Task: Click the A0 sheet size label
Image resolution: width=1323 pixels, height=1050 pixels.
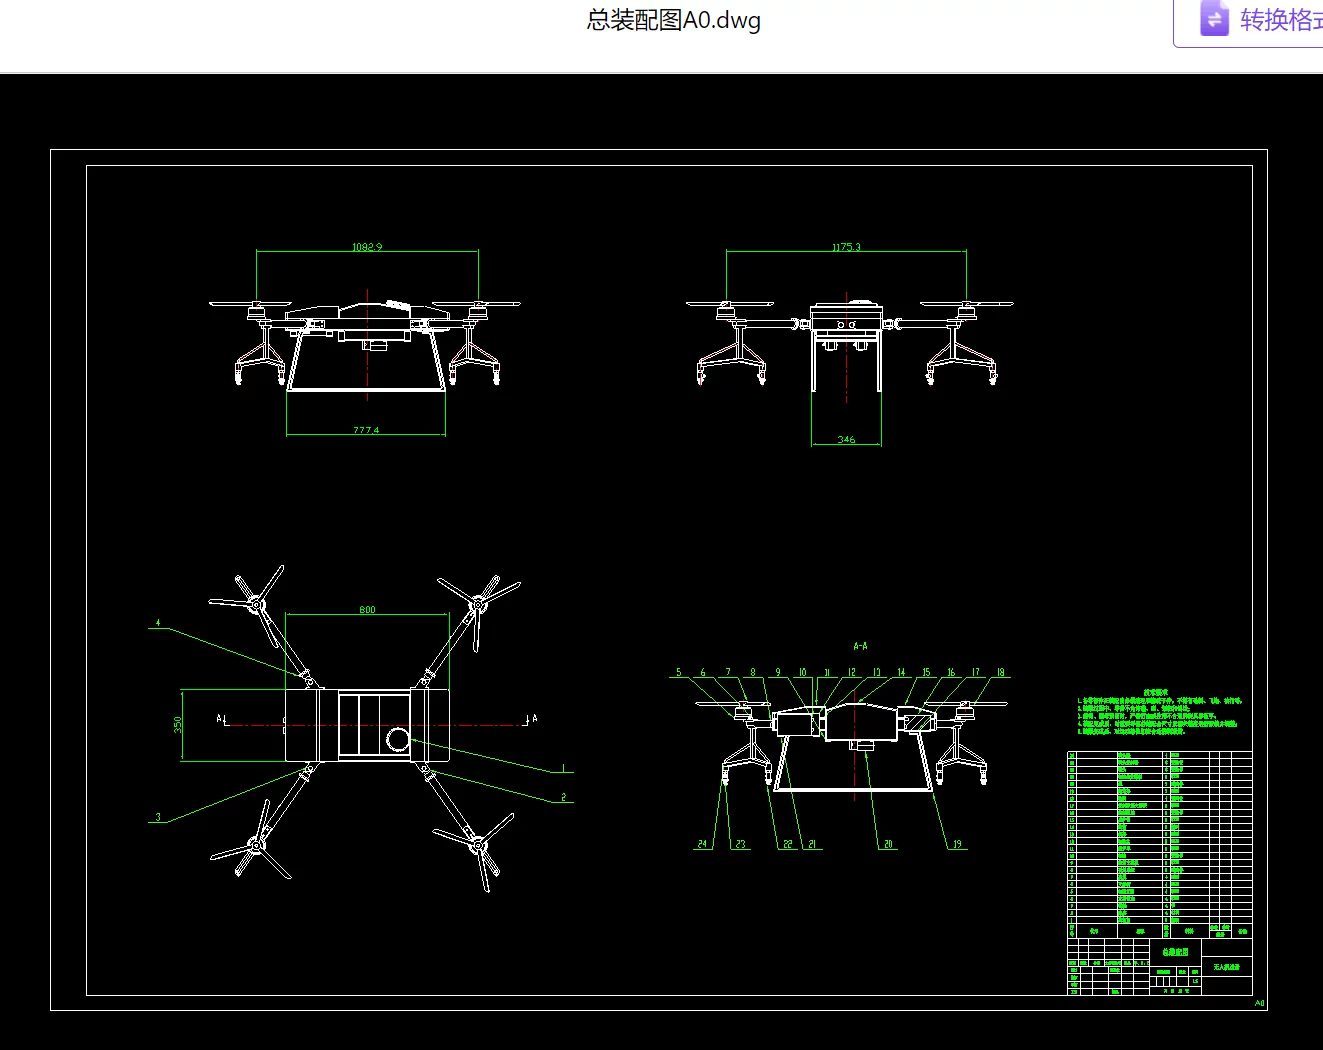Action: pyautogui.click(x=1259, y=1002)
